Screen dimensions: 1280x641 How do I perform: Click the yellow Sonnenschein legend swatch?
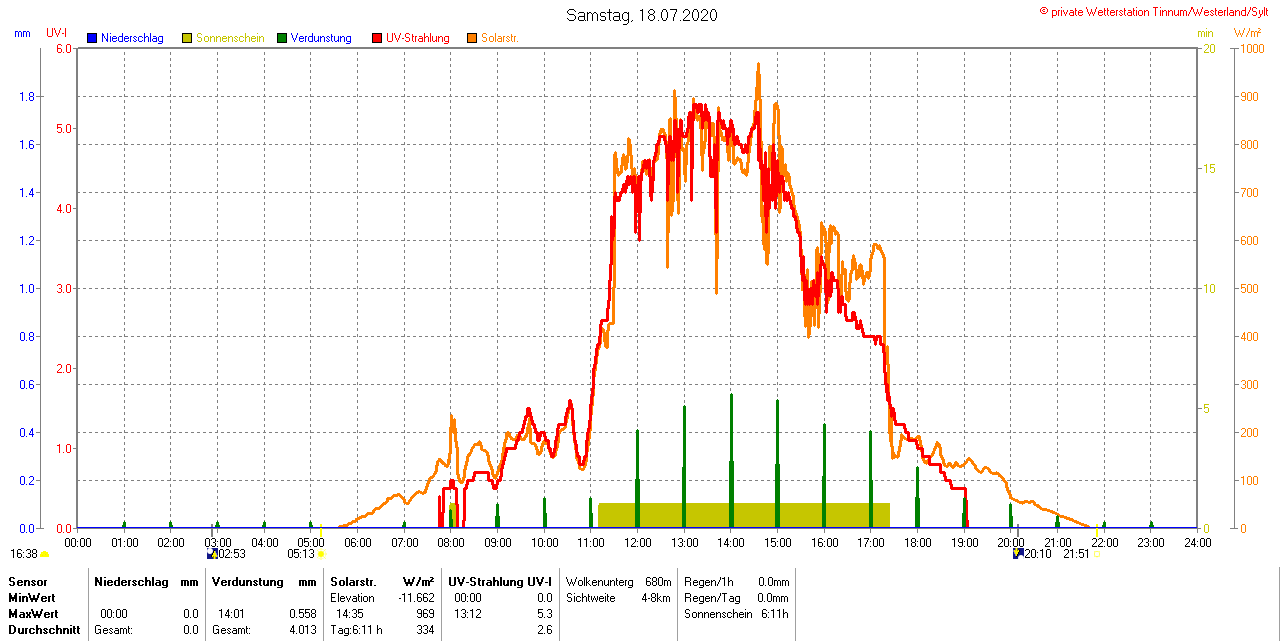pos(187,38)
